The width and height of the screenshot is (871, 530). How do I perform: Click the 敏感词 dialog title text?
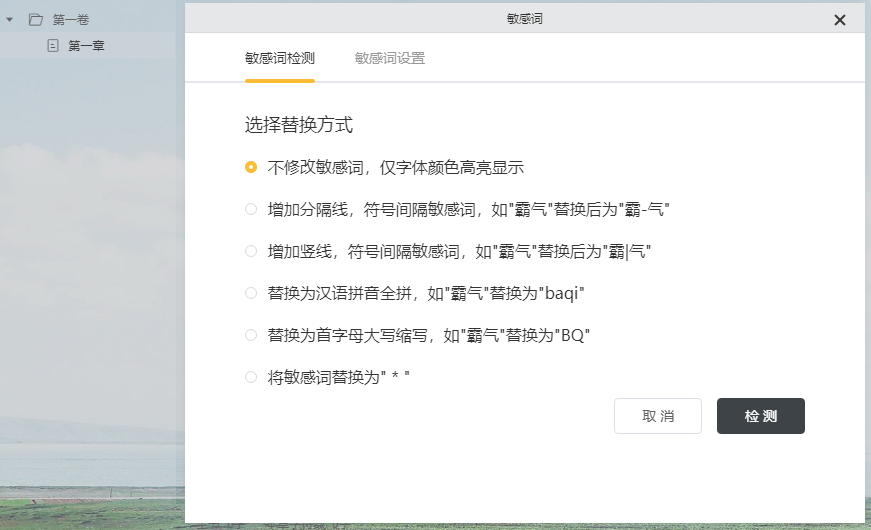pos(524,19)
